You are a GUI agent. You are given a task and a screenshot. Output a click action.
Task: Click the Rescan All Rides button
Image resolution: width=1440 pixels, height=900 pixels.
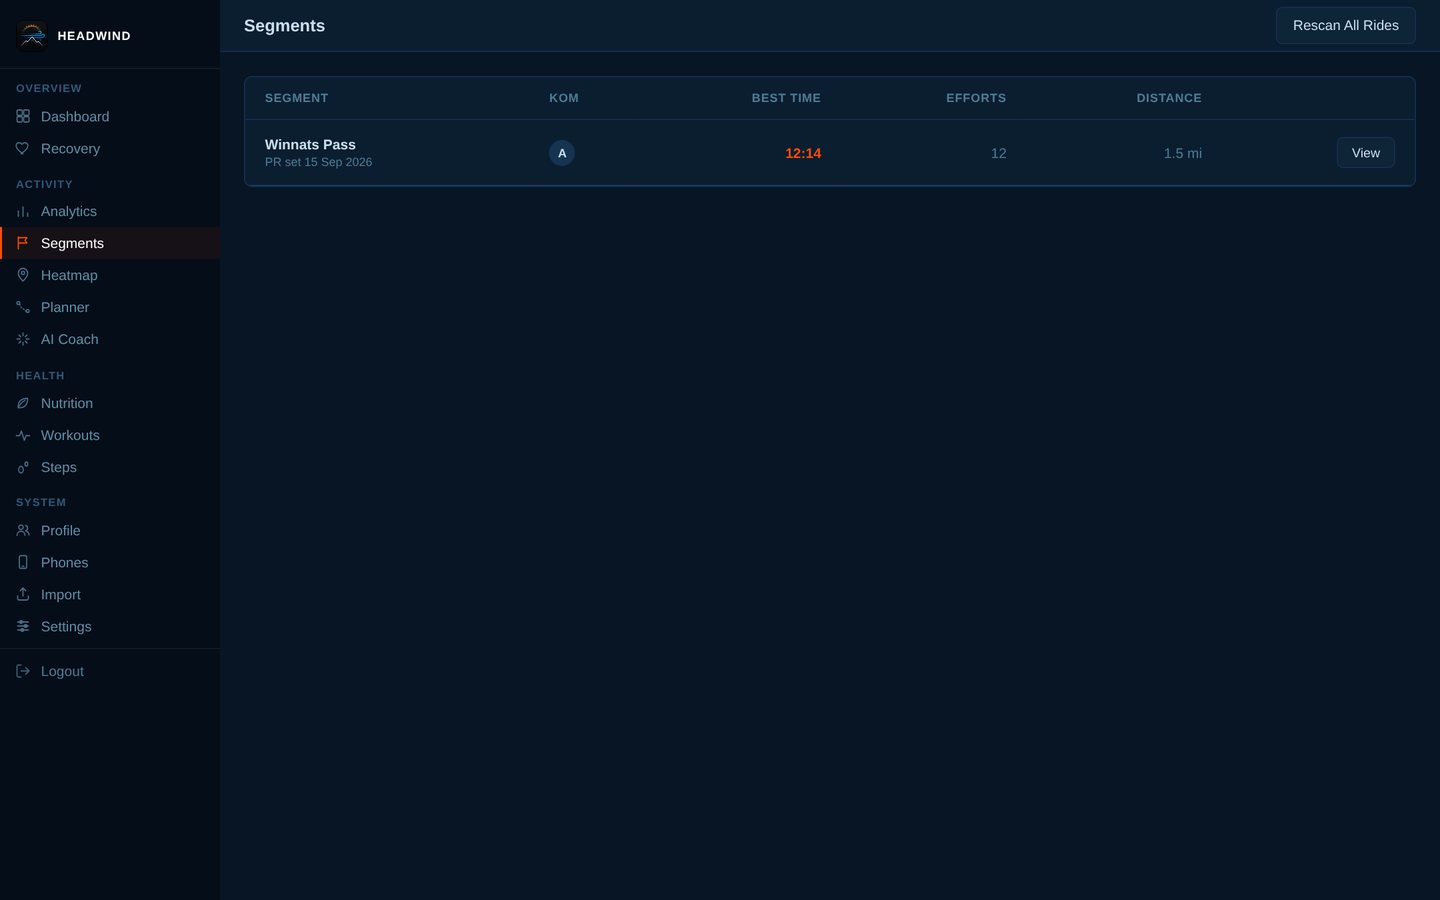click(x=1346, y=26)
